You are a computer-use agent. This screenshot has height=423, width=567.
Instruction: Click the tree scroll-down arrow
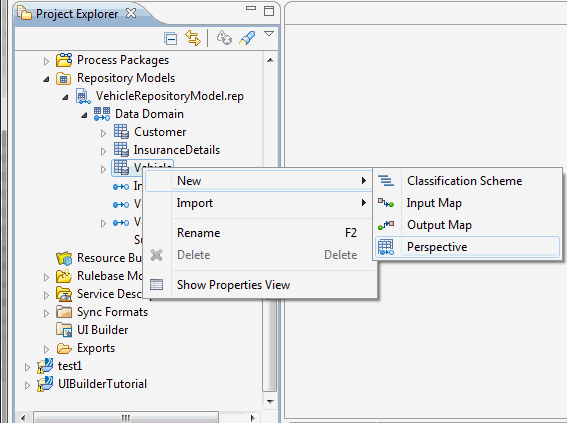tap(270, 401)
